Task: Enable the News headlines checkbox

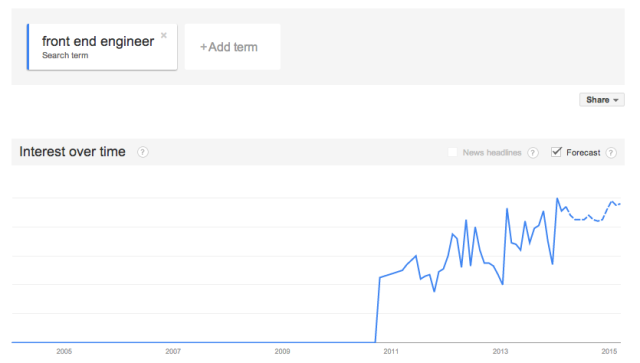Action: 452,152
